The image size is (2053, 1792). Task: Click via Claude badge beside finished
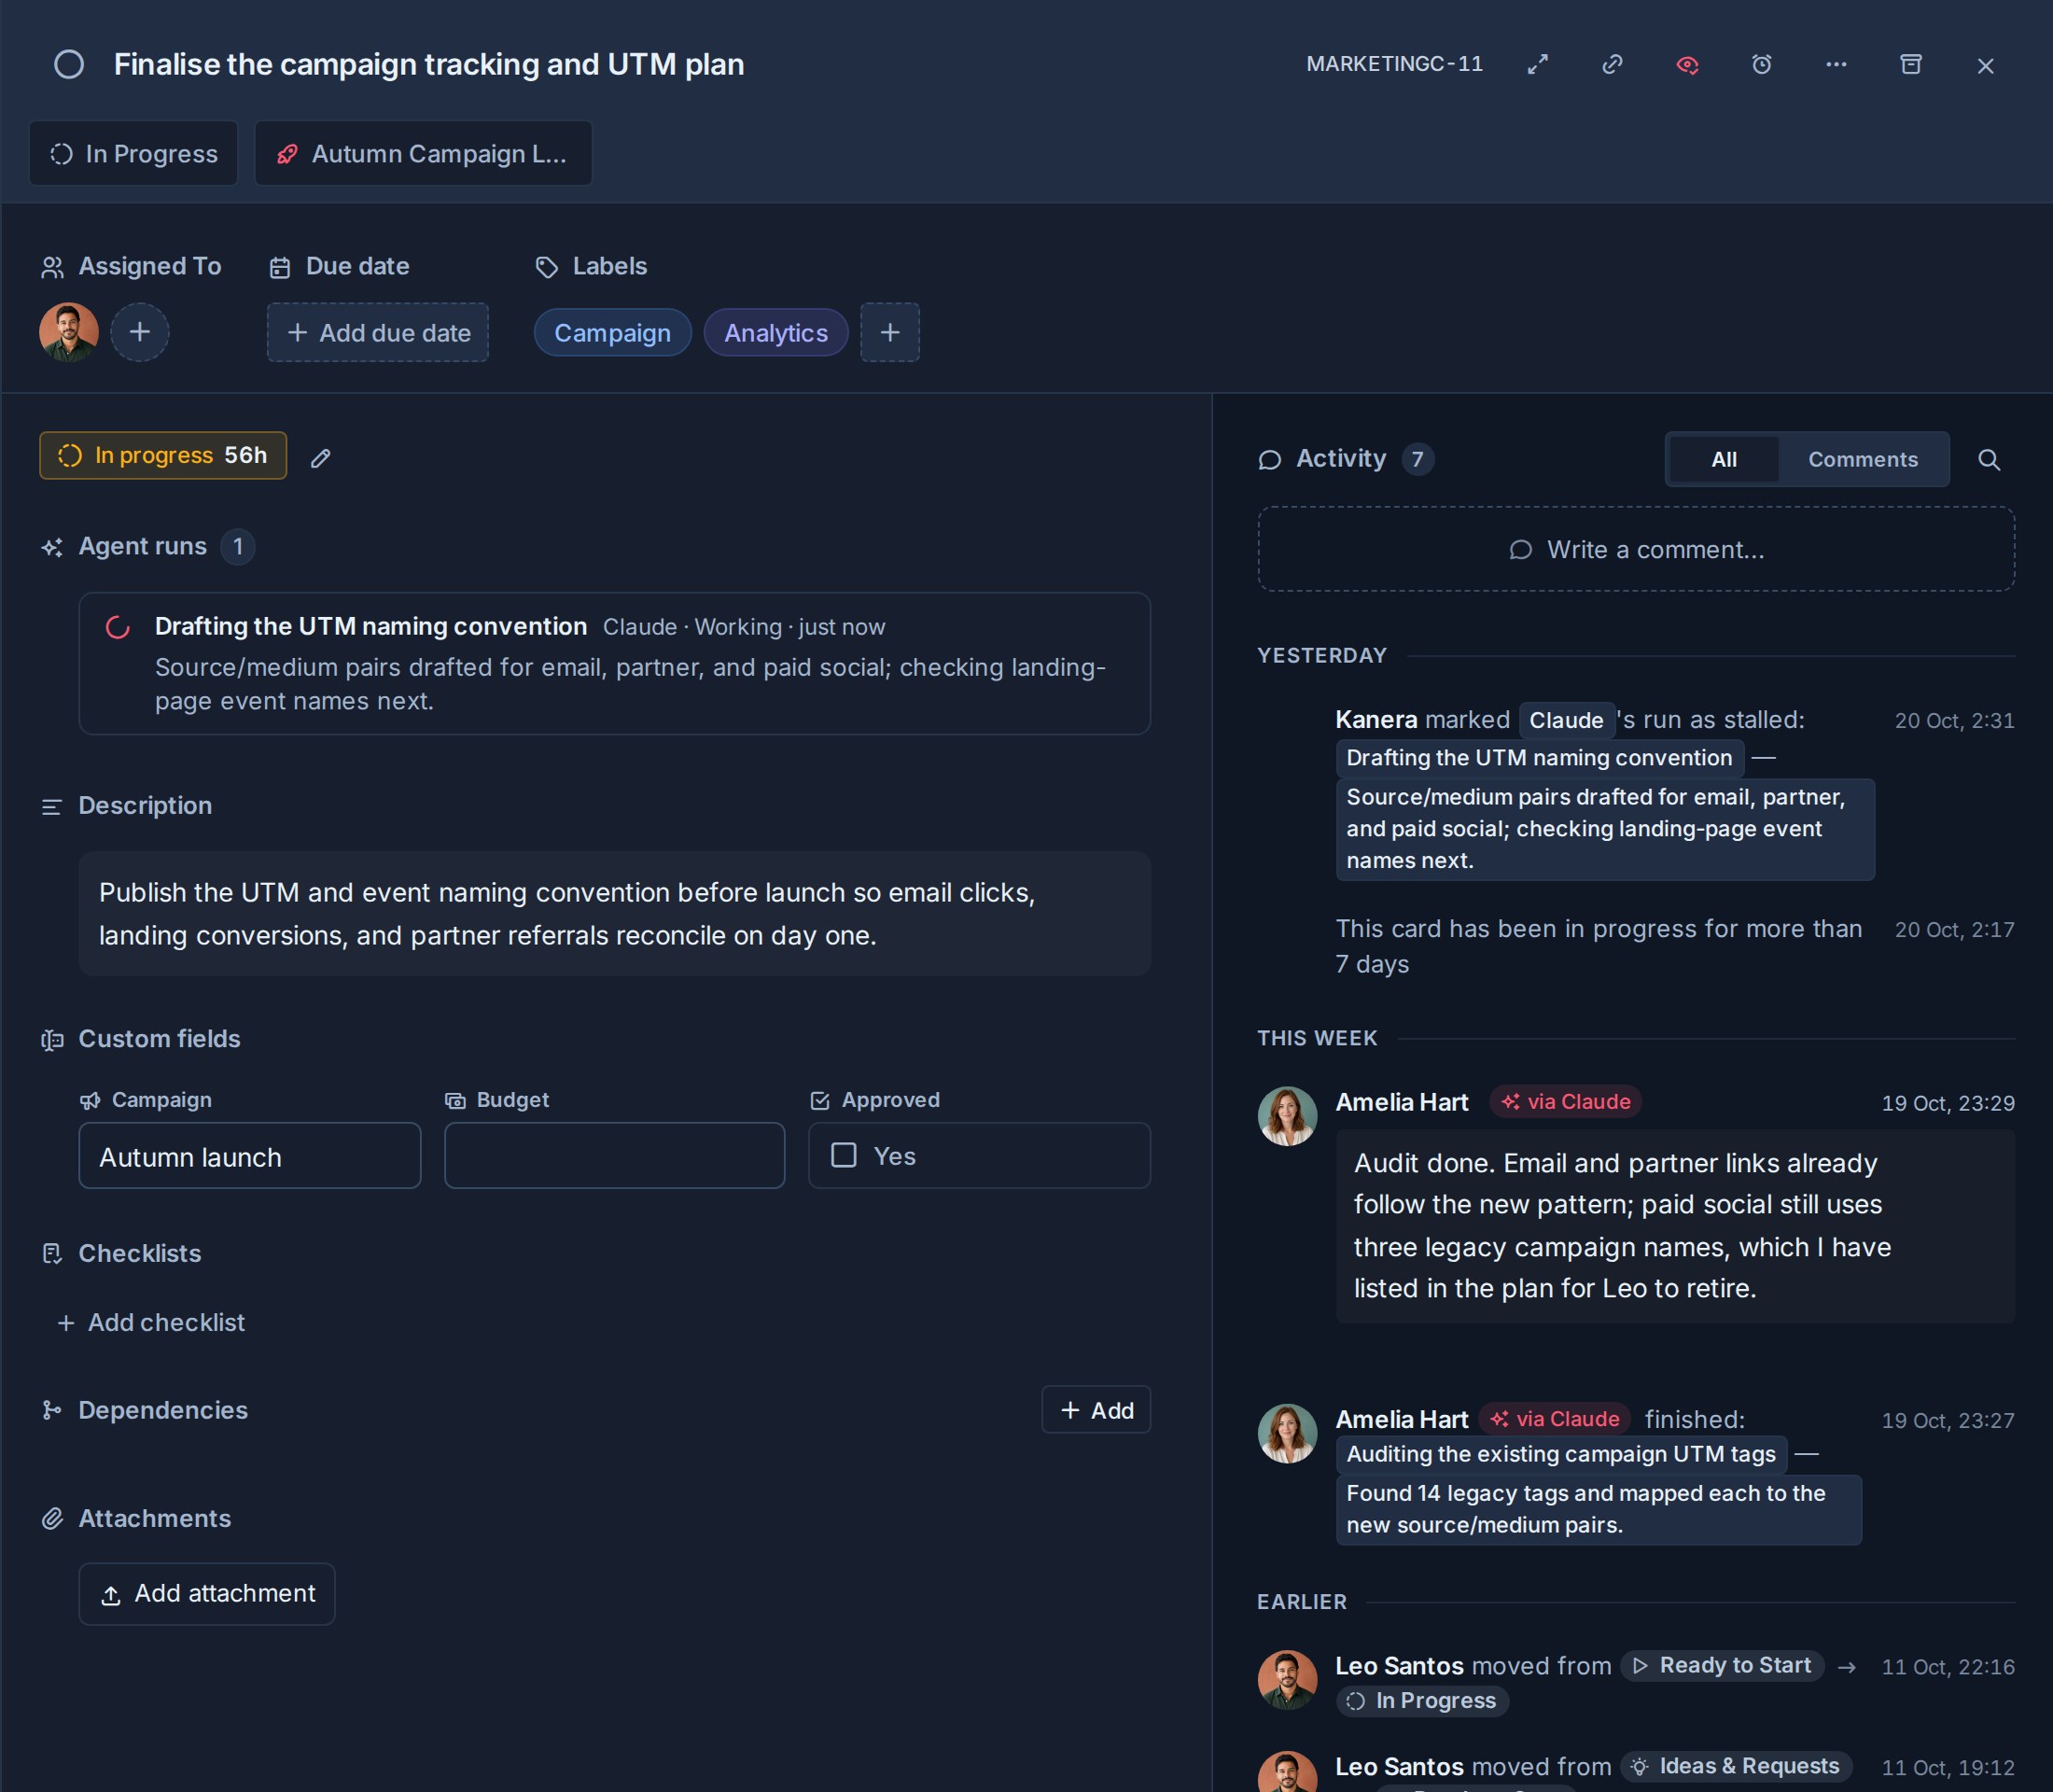pyautogui.click(x=1555, y=1420)
